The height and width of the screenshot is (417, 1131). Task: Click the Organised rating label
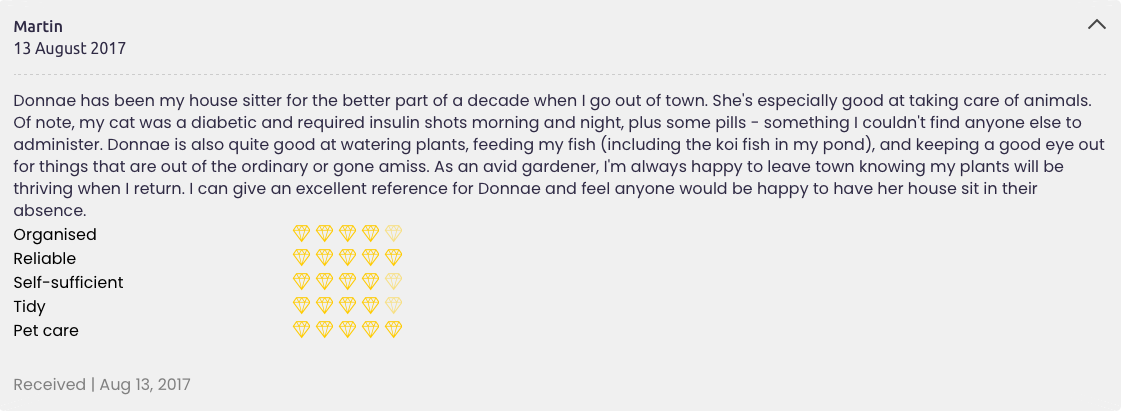[x=55, y=235]
